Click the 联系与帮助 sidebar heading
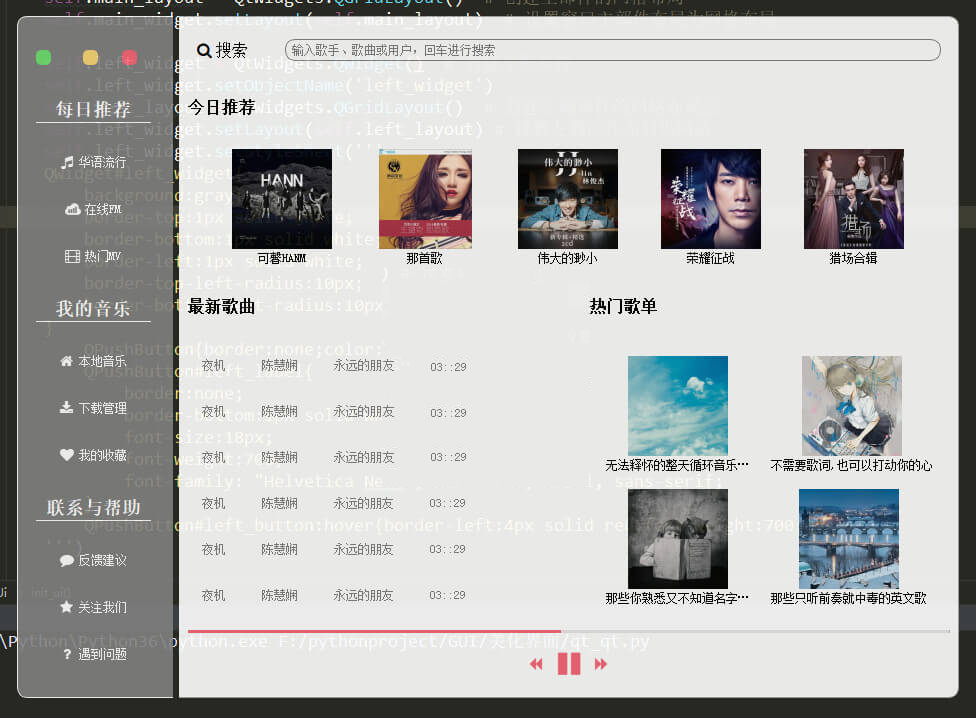976x718 pixels. (93, 508)
